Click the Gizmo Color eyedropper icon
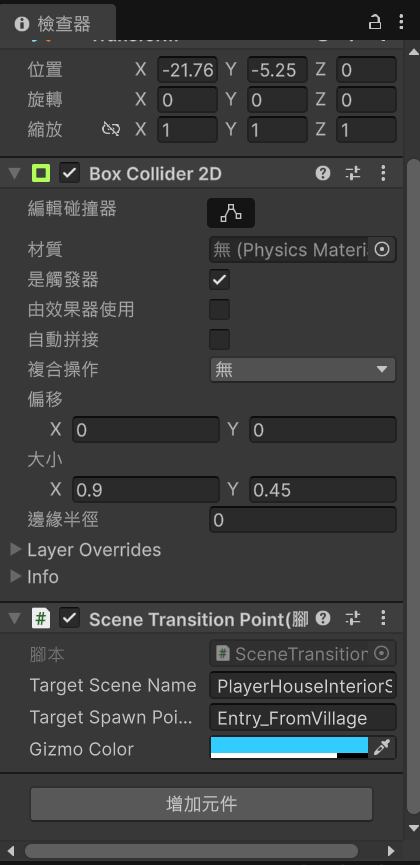Screen dimensions: 420x865 click(382, 747)
